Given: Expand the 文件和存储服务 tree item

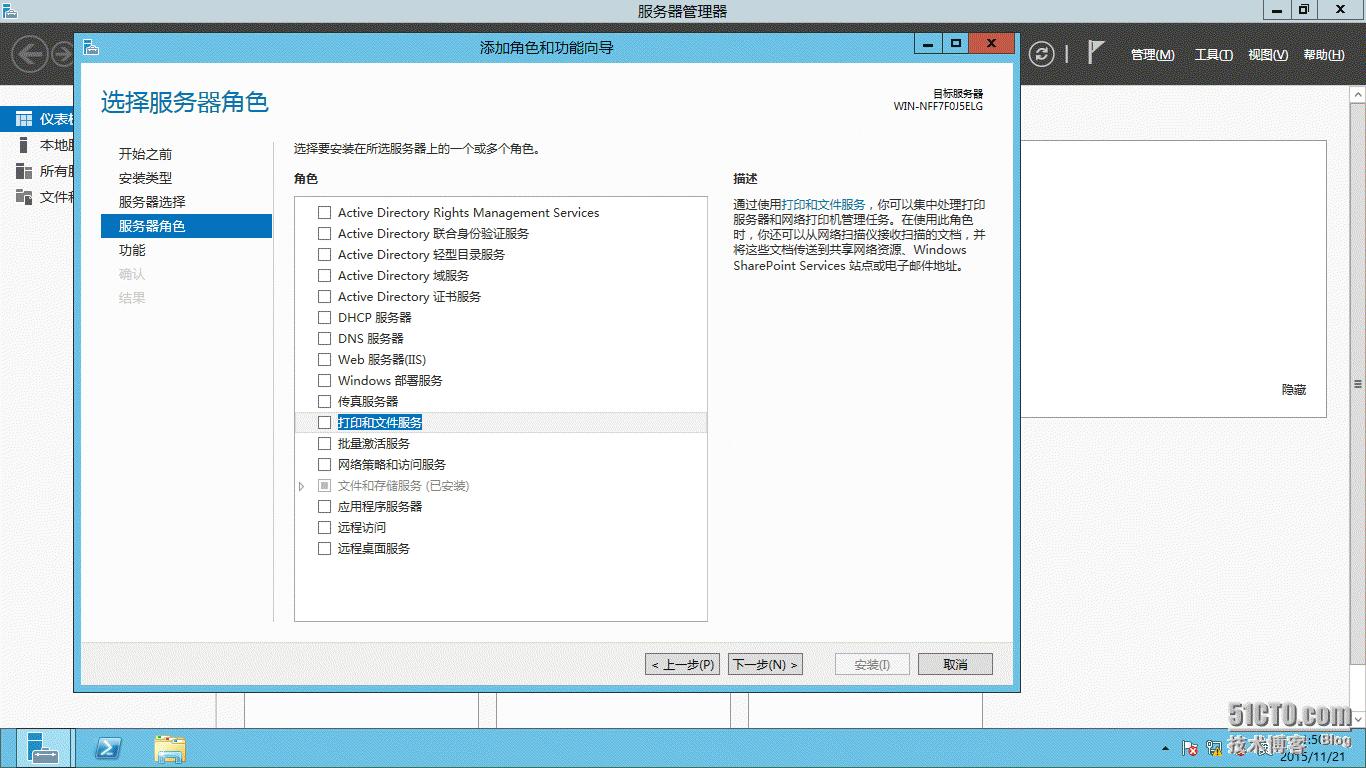Looking at the screenshot, I should [x=302, y=485].
